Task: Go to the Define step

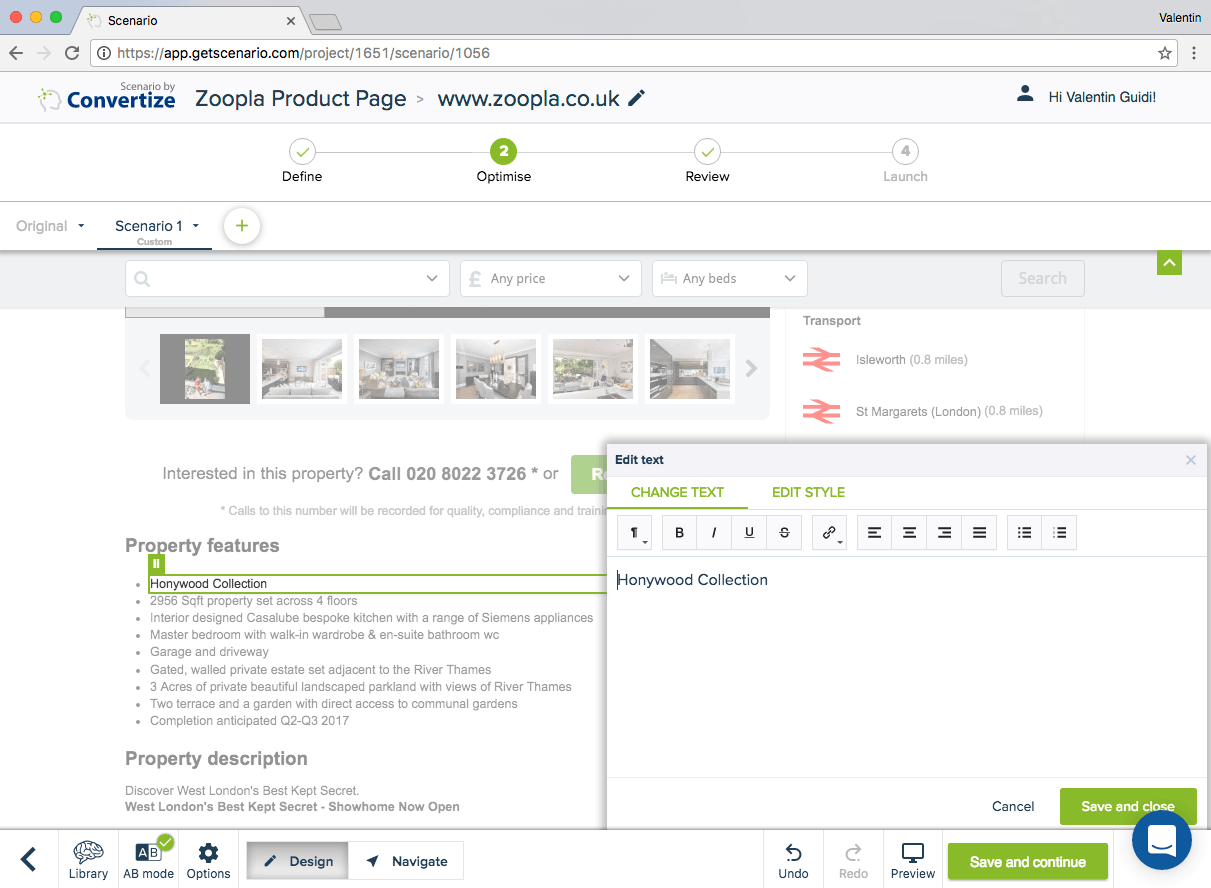Action: point(302,162)
